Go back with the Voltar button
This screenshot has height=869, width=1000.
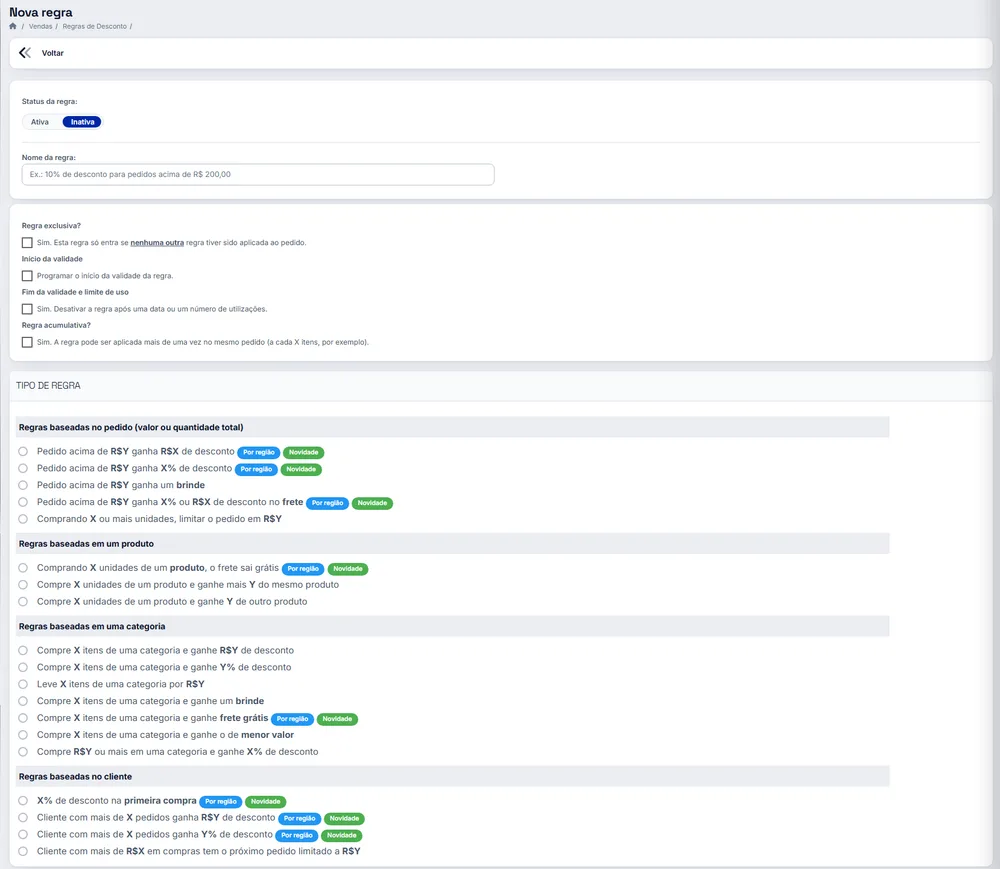click(52, 53)
